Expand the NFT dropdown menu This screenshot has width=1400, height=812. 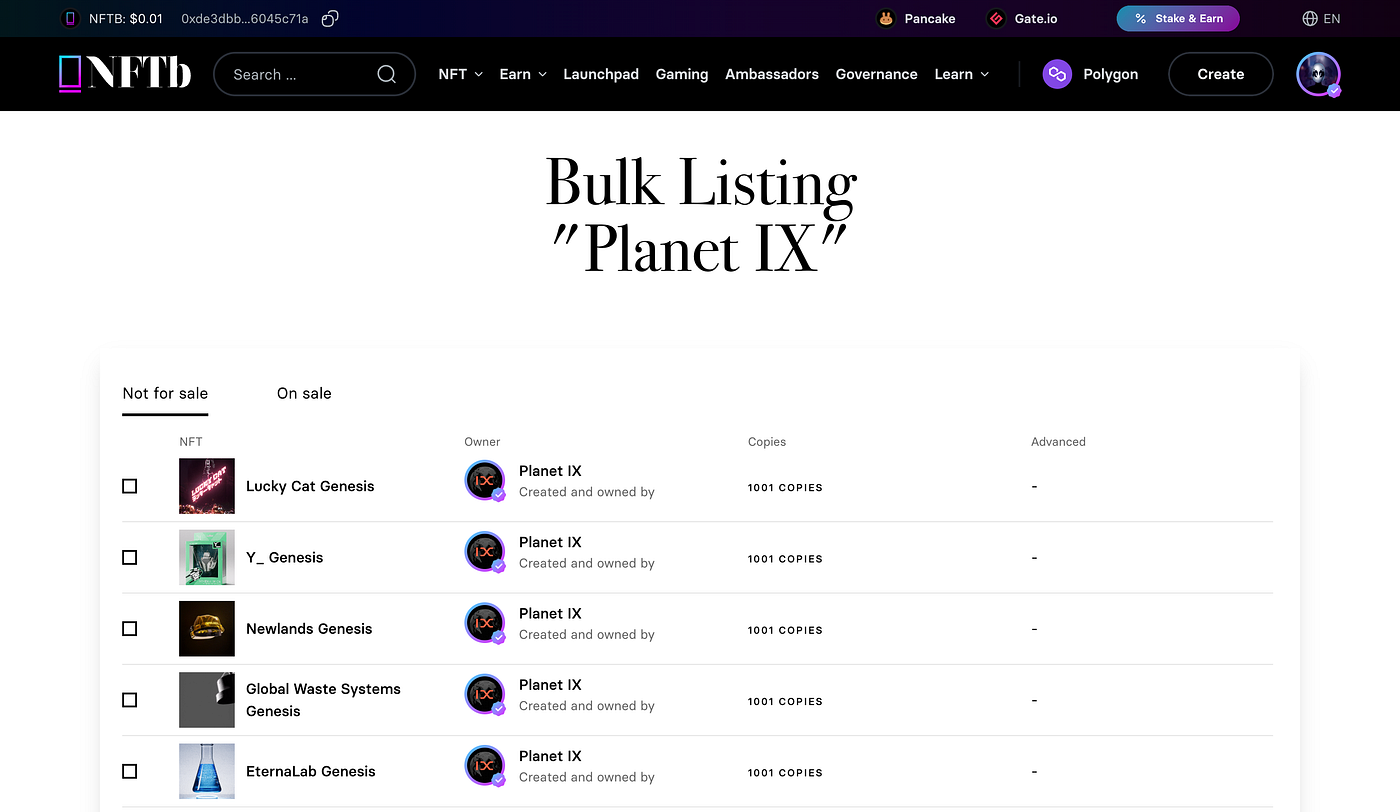(x=460, y=74)
